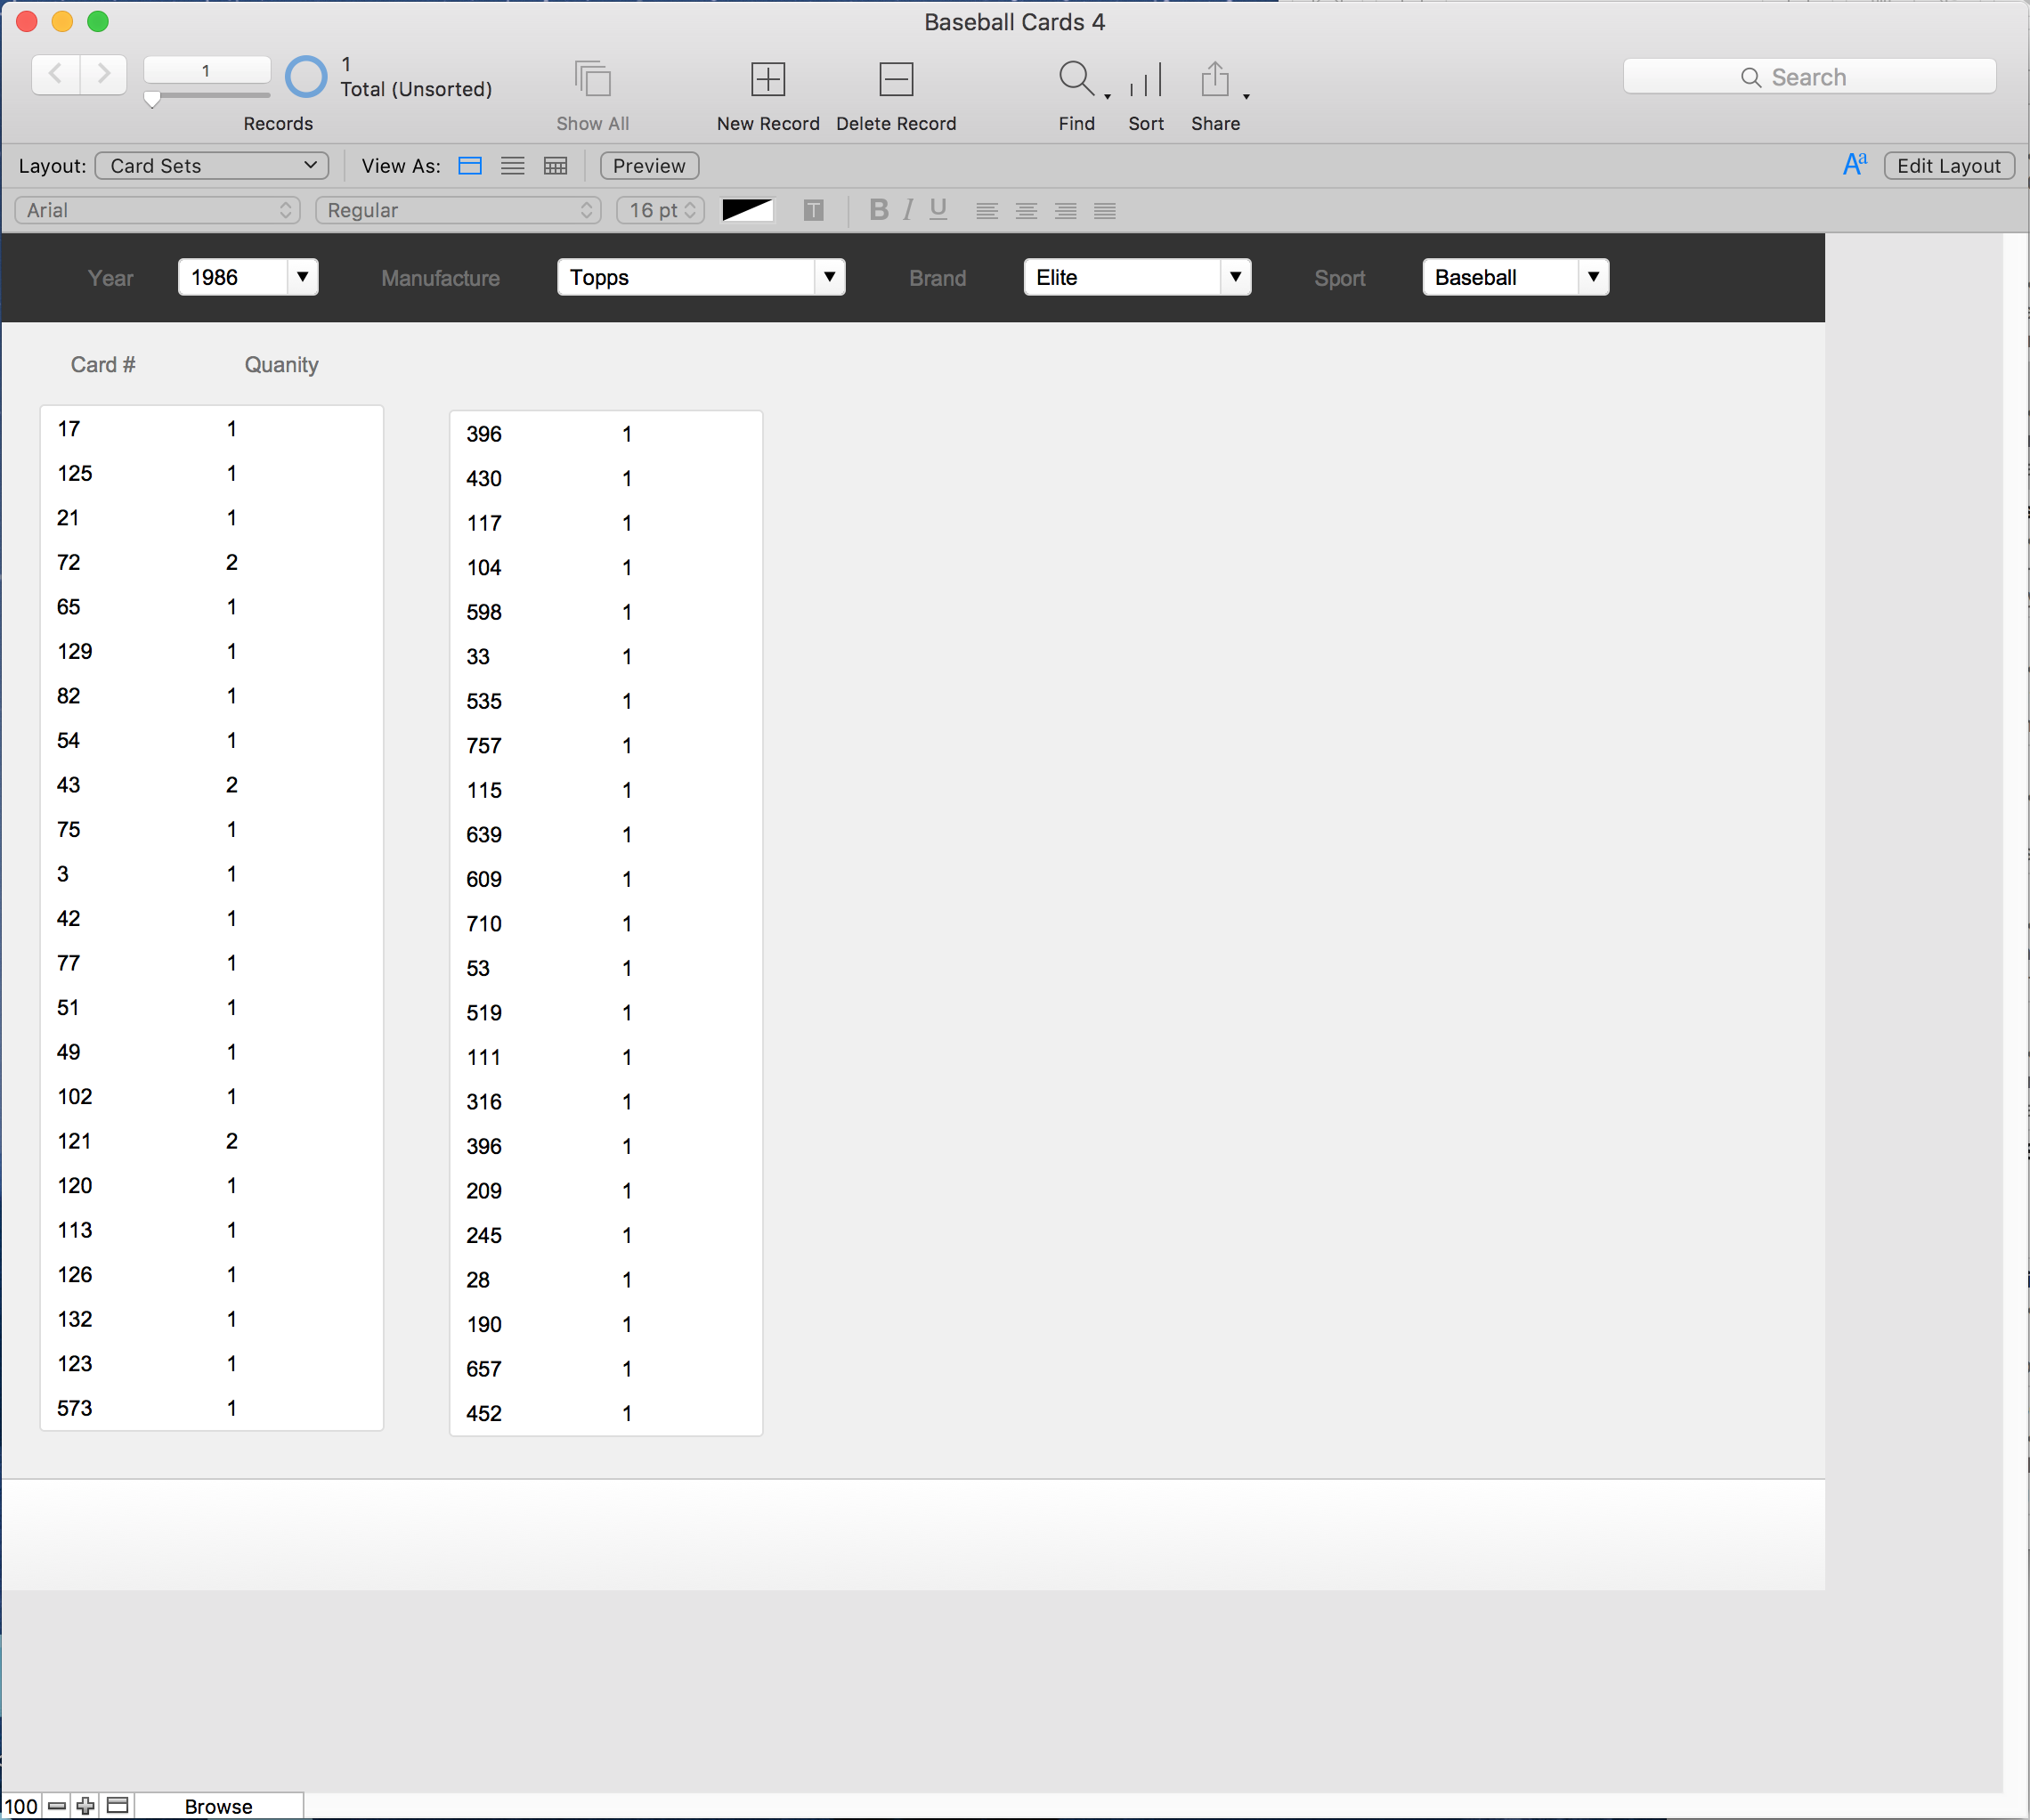The height and width of the screenshot is (1820, 2030).
Task: Center align text
Action: 1026,211
